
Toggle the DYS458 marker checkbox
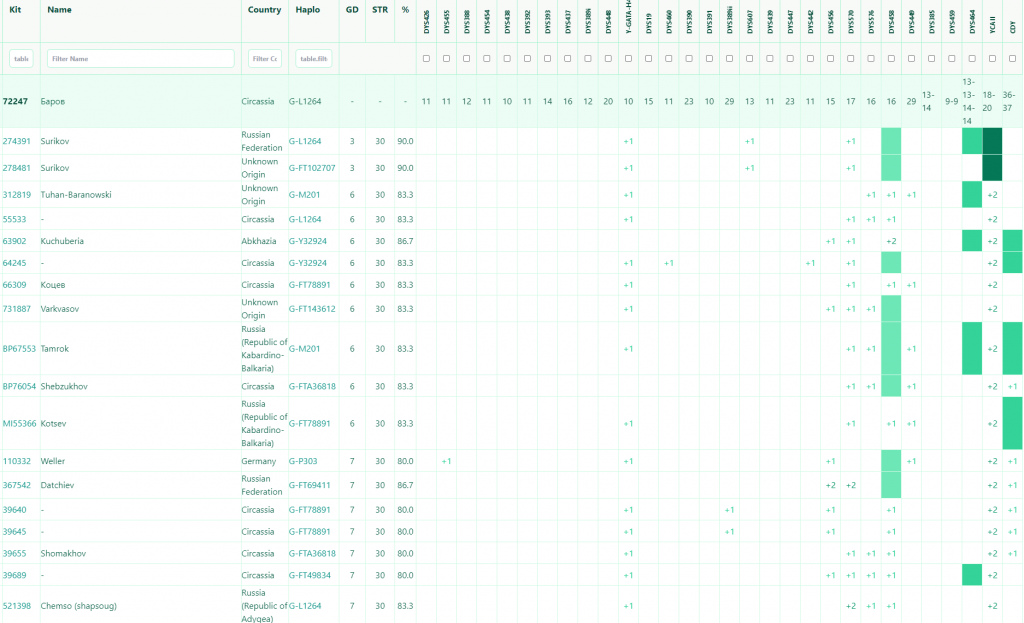click(891, 59)
